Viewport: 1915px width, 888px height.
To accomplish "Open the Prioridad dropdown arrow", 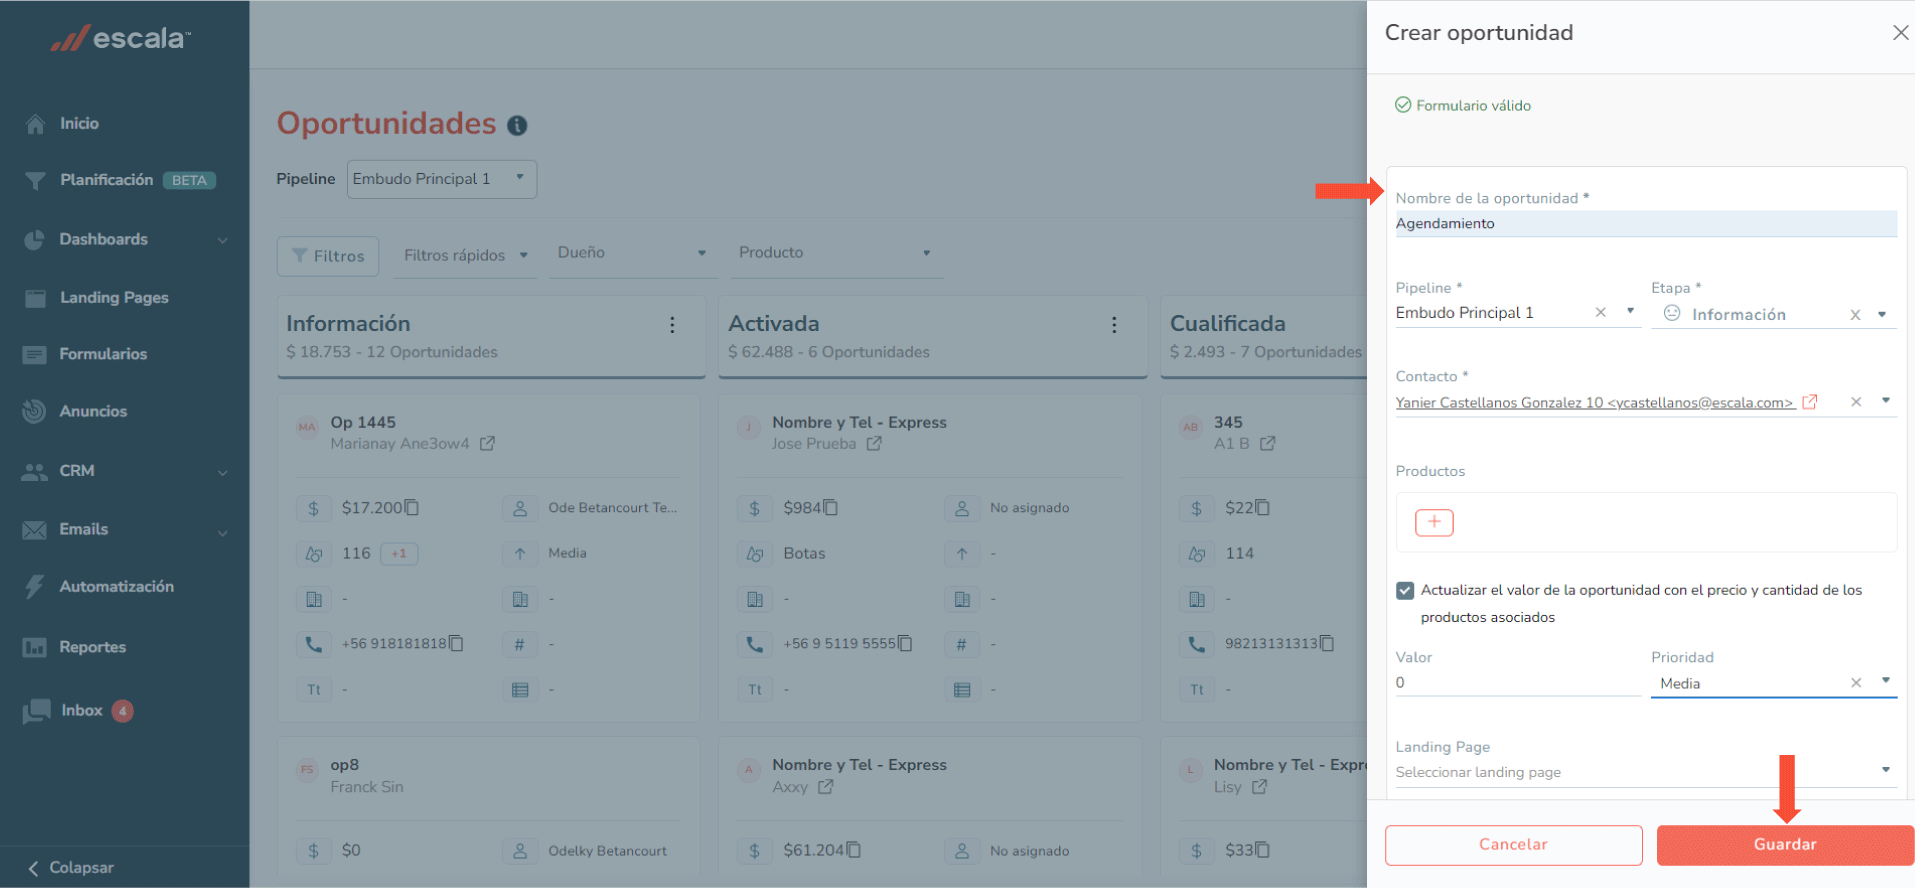I will point(1886,681).
